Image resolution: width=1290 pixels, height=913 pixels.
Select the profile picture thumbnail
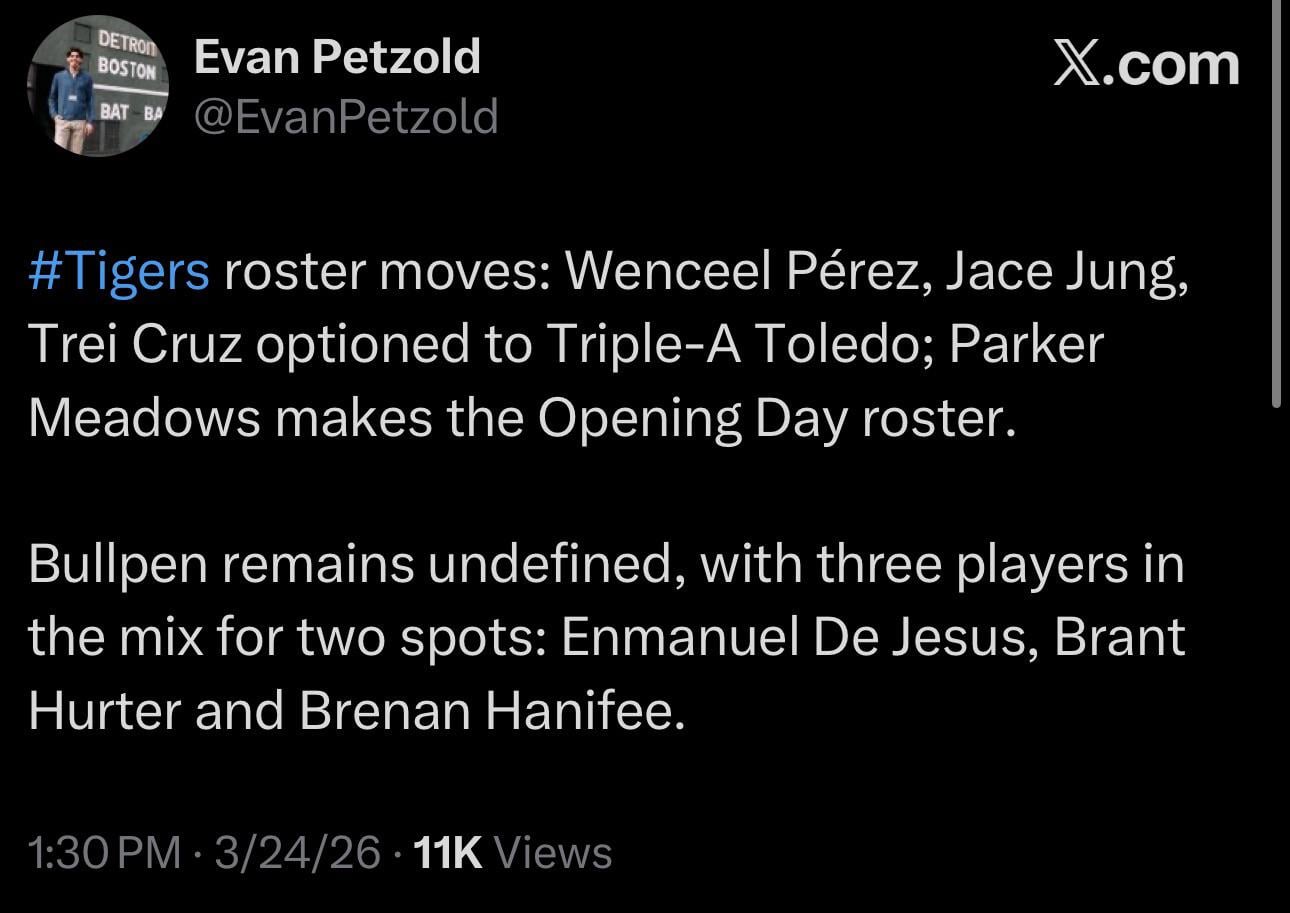[95, 85]
